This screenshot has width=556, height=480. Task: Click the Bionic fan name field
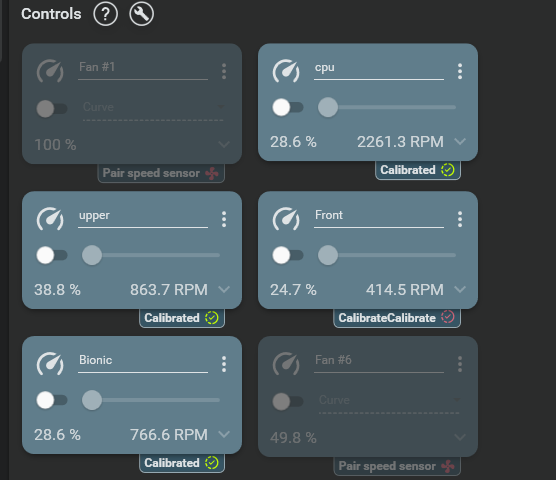(143, 362)
